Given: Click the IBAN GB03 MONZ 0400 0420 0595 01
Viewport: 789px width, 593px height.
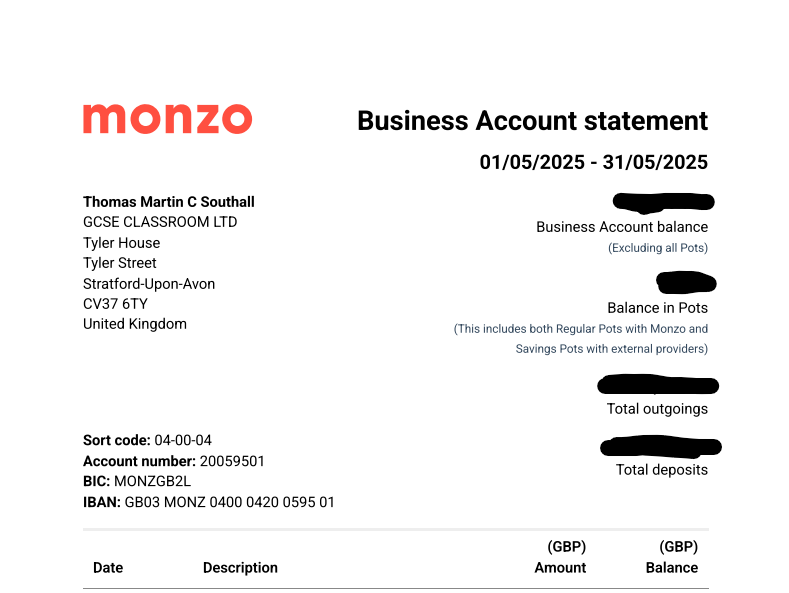Looking at the screenshot, I should click(229, 502).
